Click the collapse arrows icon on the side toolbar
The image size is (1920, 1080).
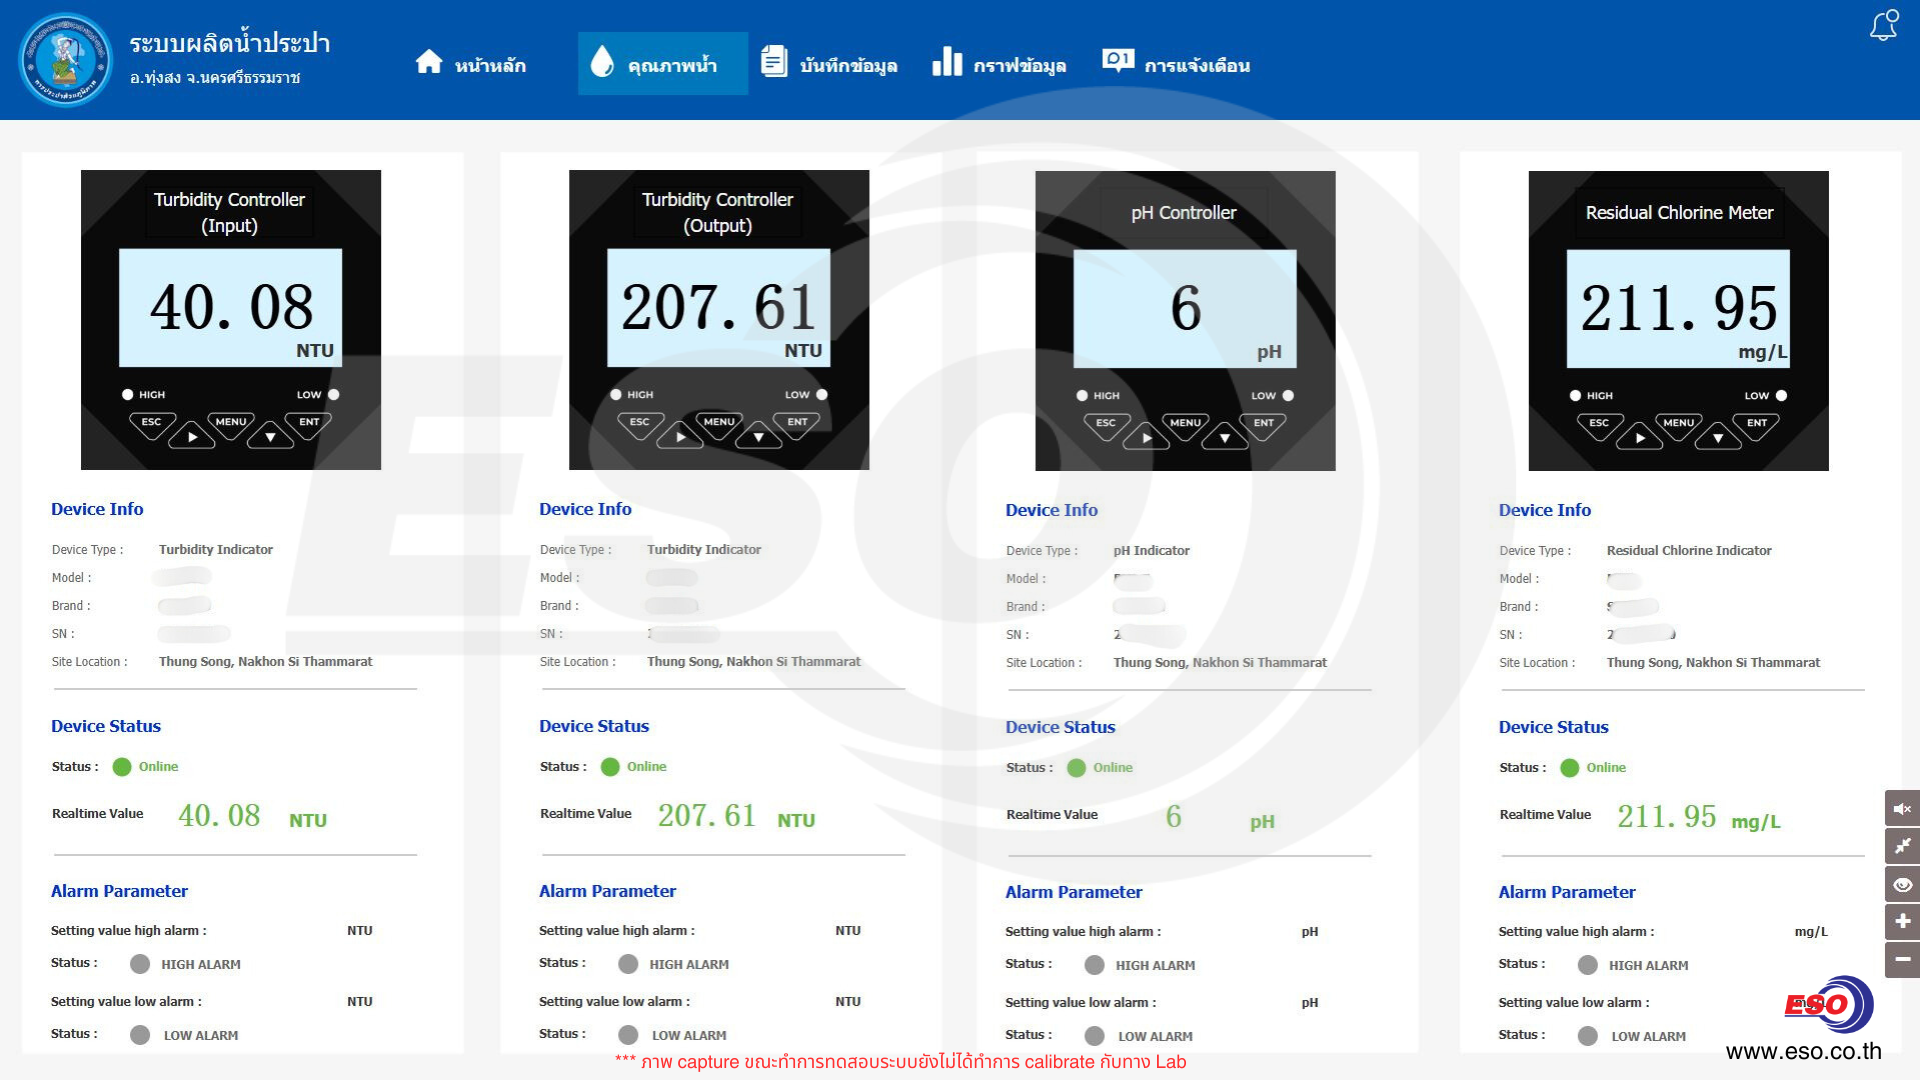point(1902,846)
